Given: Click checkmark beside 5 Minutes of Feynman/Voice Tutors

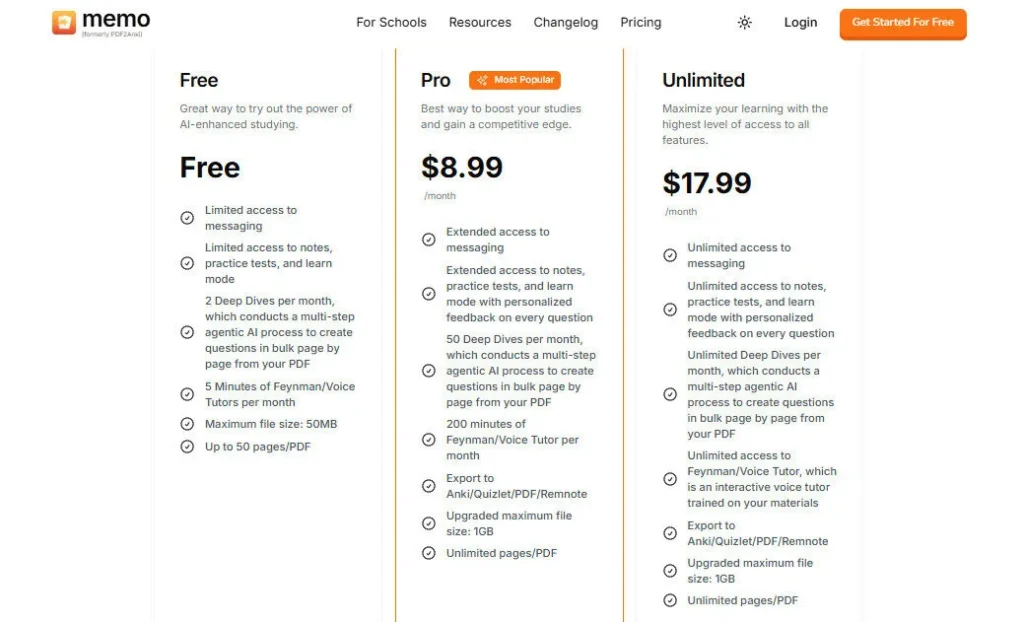Looking at the screenshot, I should tap(187, 395).
